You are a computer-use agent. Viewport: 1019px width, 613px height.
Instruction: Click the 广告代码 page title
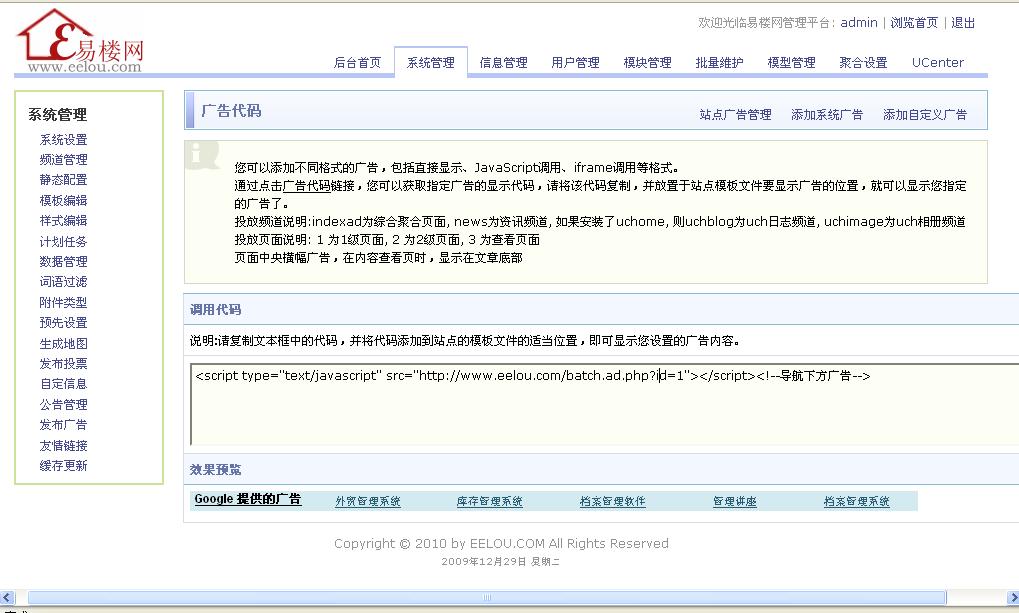point(231,111)
